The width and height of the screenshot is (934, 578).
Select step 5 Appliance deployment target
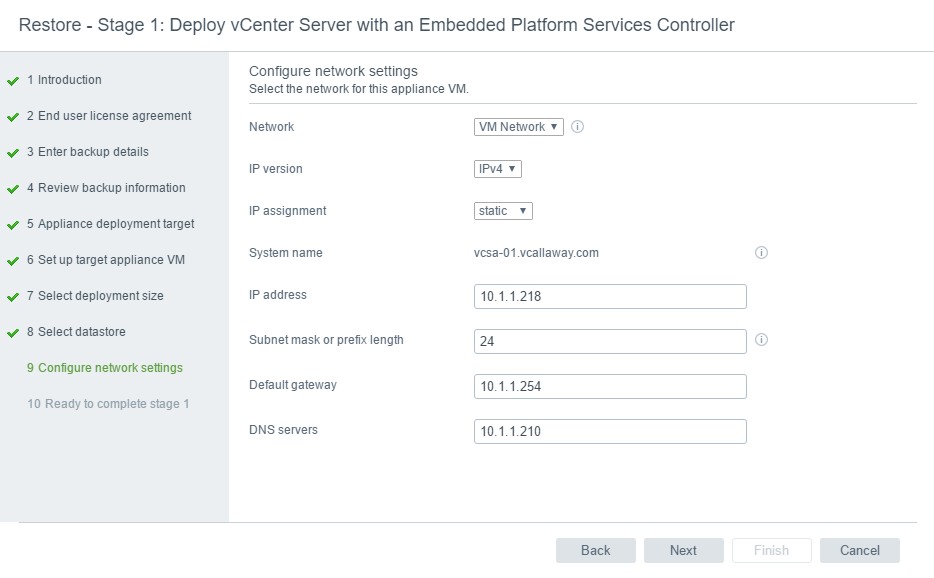111,224
